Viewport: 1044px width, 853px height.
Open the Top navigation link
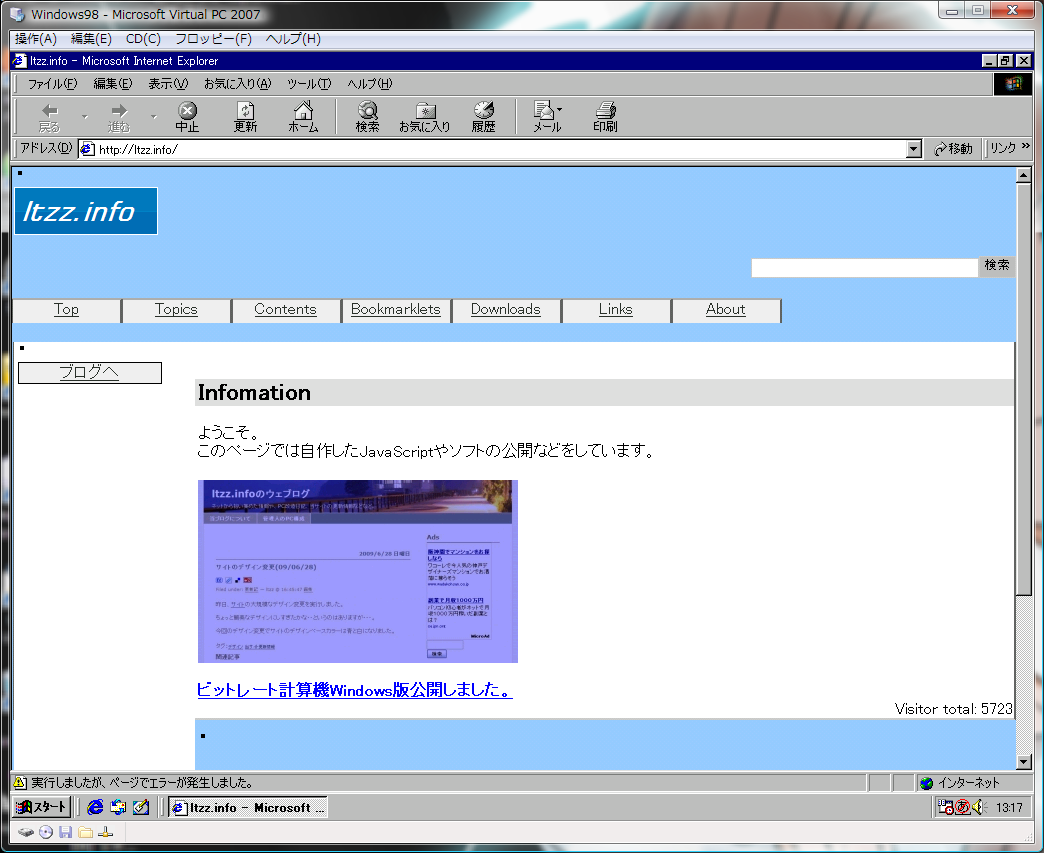click(x=66, y=309)
